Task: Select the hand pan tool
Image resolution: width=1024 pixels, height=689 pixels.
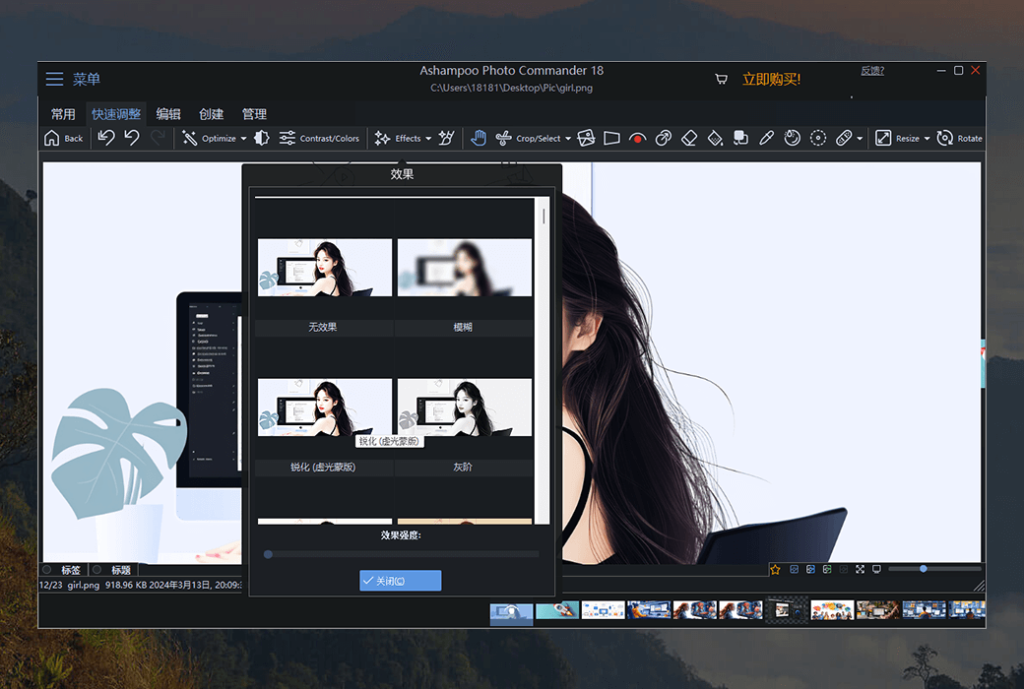Action: pos(479,138)
